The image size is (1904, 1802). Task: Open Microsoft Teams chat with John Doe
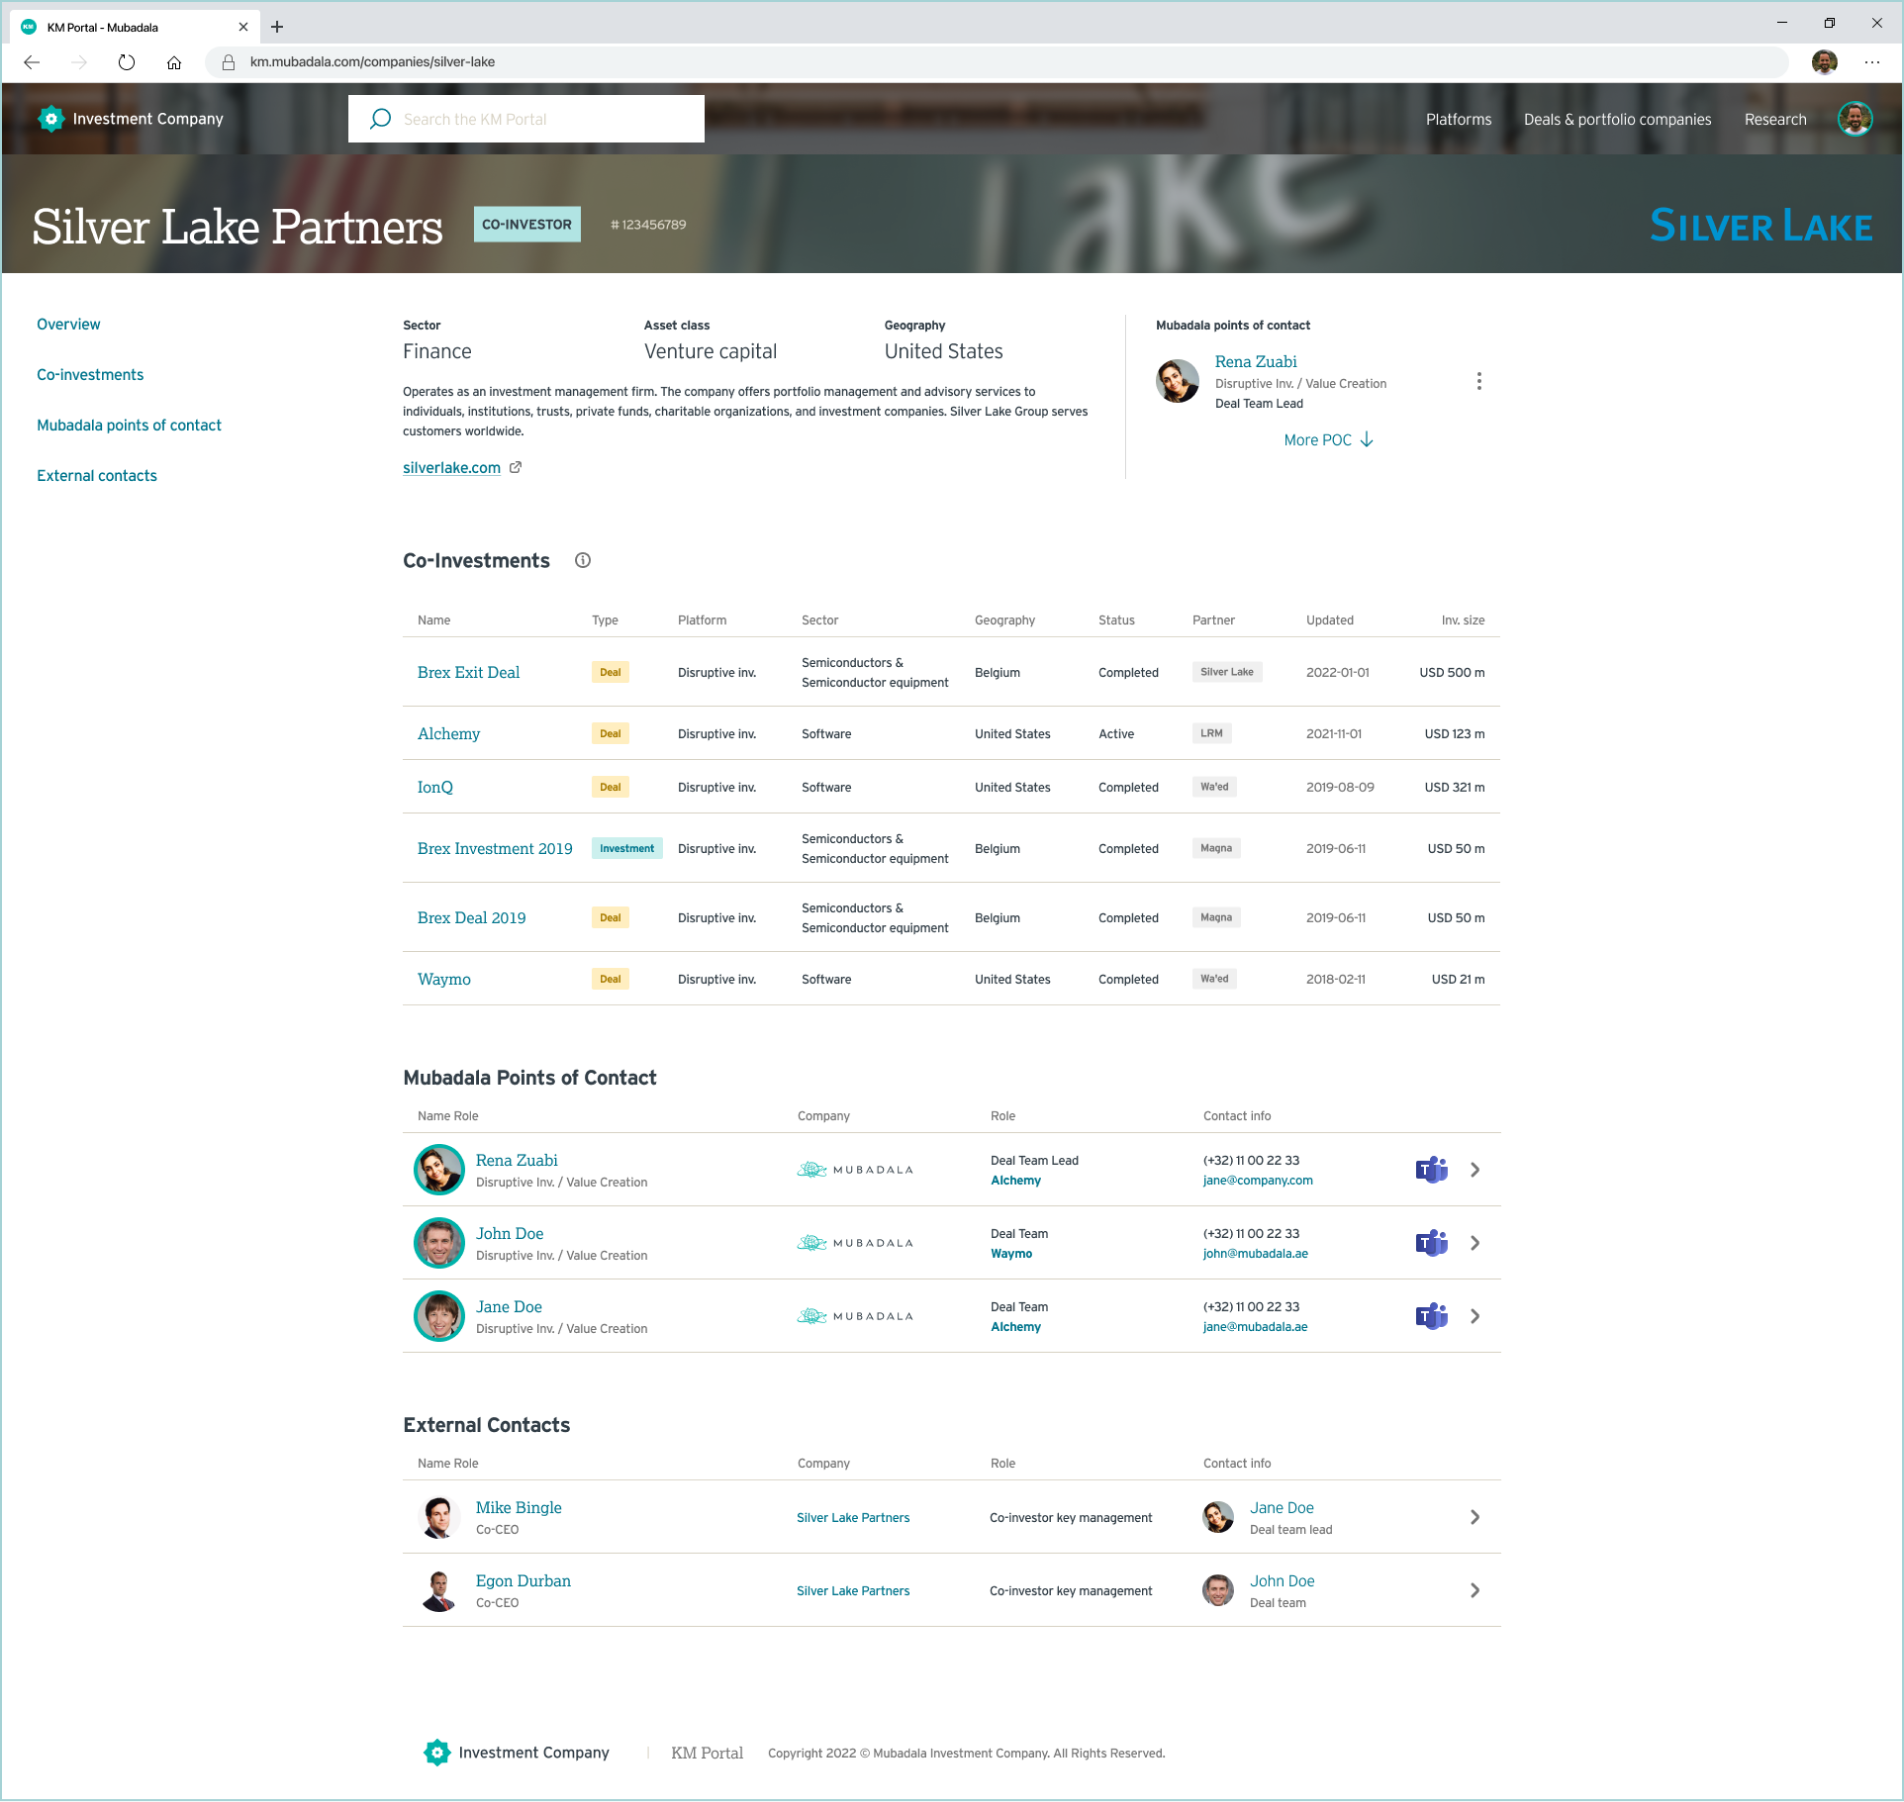tap(1431, 1243)
